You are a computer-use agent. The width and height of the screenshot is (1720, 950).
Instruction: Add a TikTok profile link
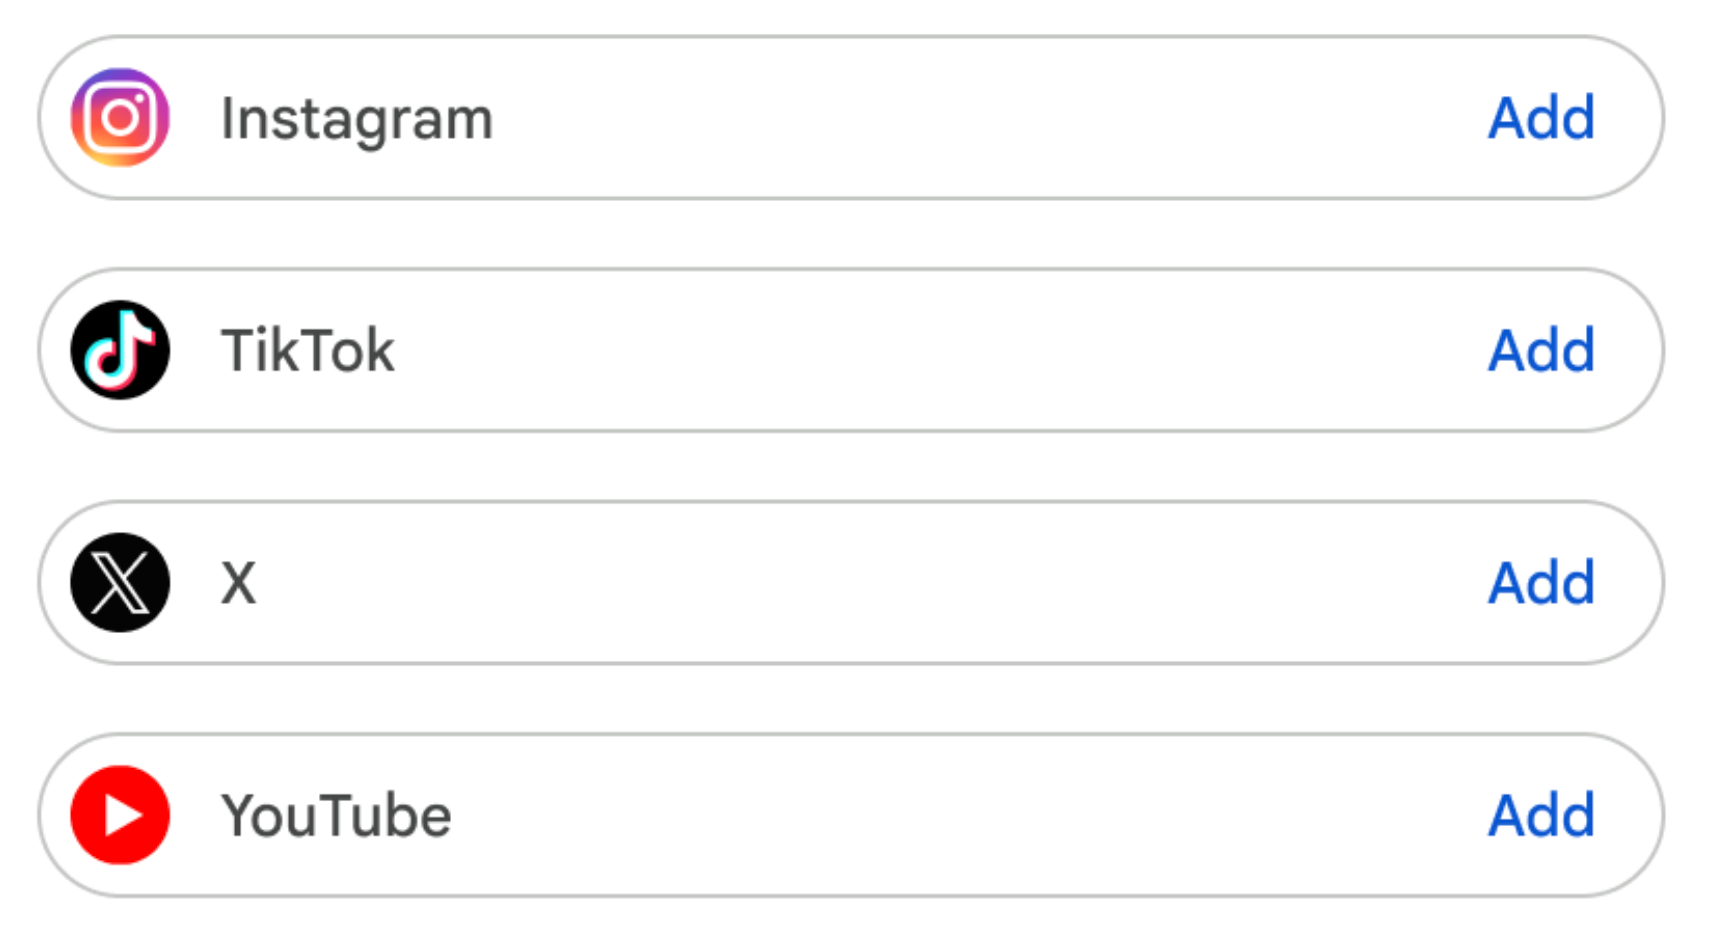[1541, 351]
